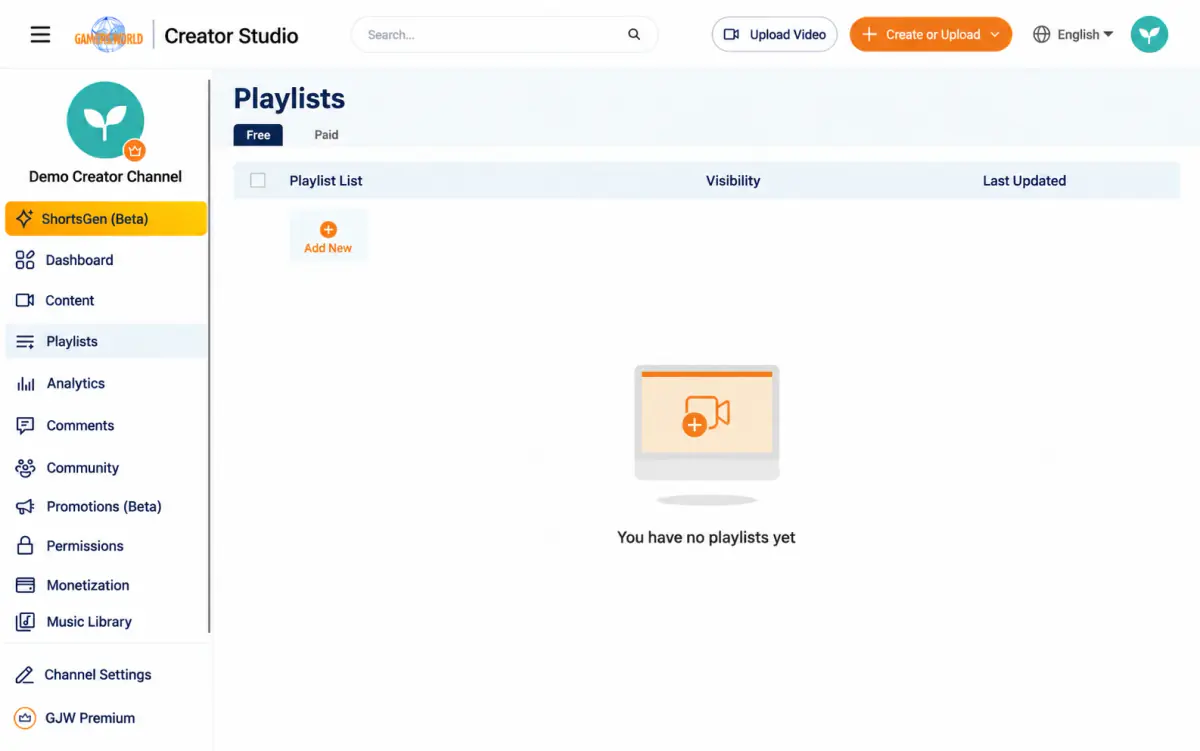Click the Last Updated column header
The height and width of the screenshot is (751, 1200).
[1024, 181]
